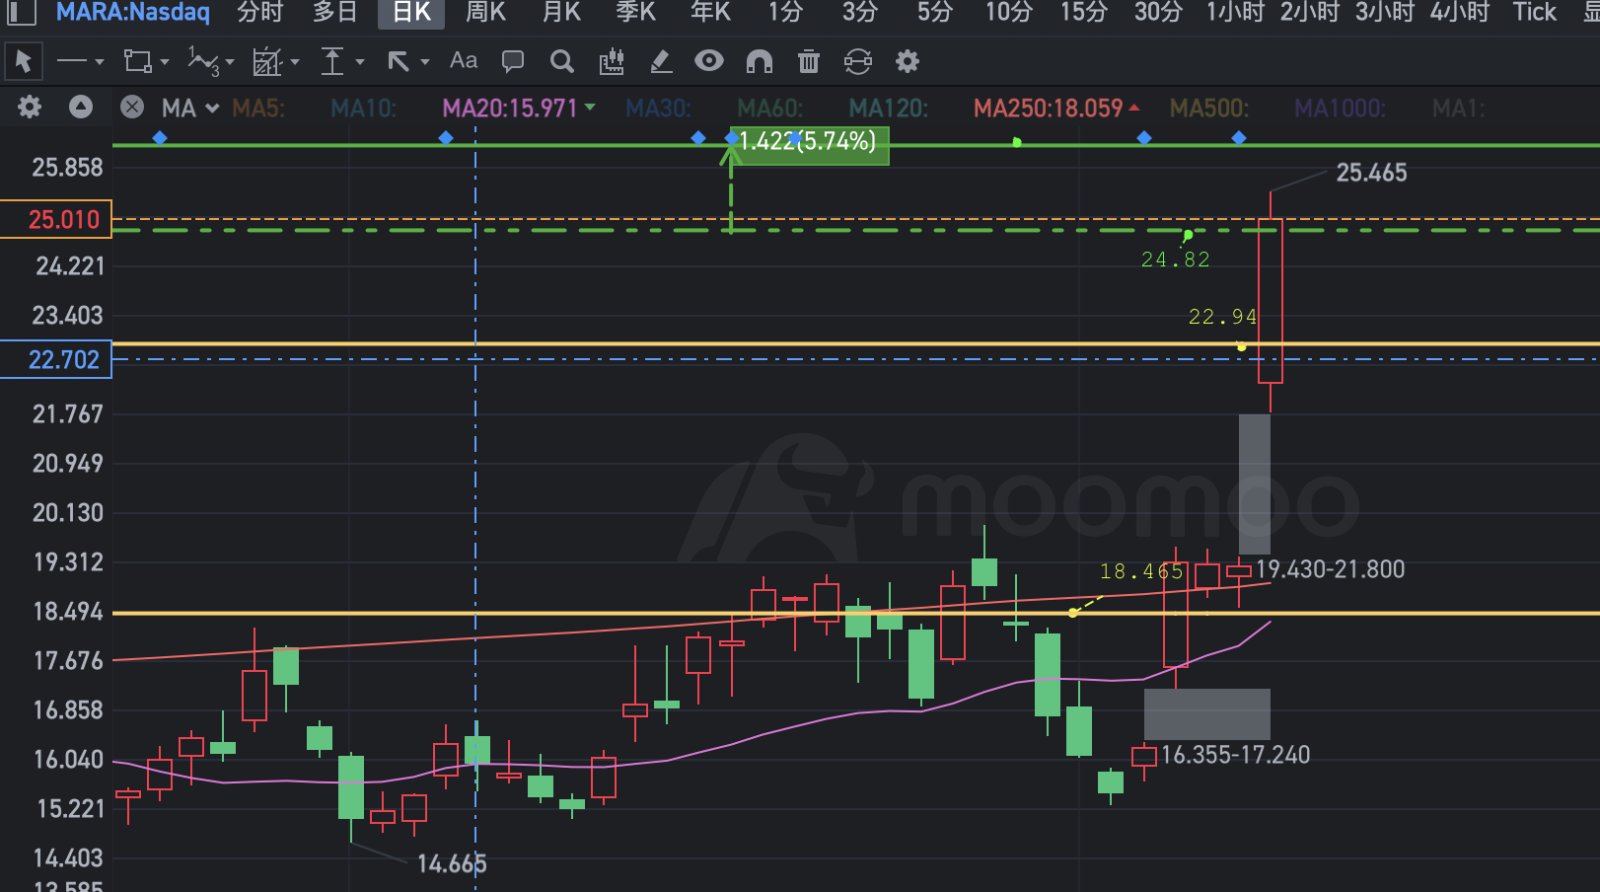Image resolution: width=1600 pixels, height=892 pixels.
Task: Select the cursor pointer tool
Action: click(23, 62)
